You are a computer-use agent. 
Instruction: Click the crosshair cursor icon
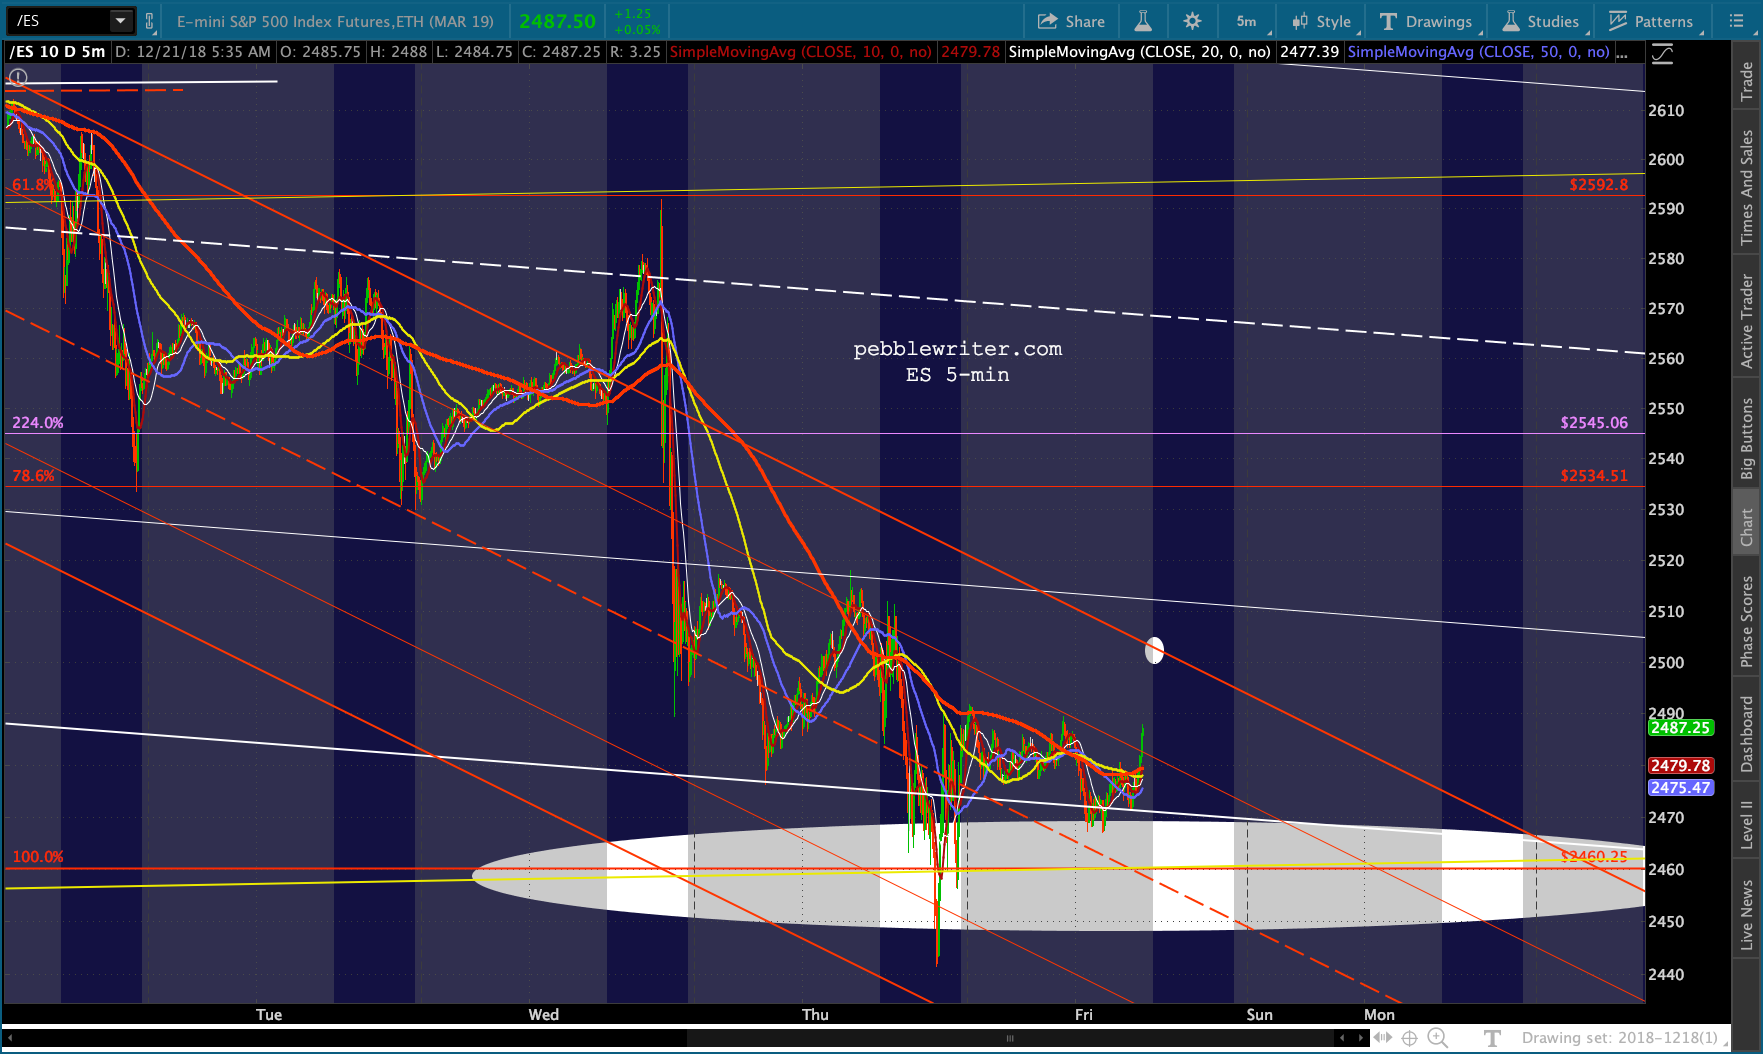pyautogui.click(x=1409, y=1038)
